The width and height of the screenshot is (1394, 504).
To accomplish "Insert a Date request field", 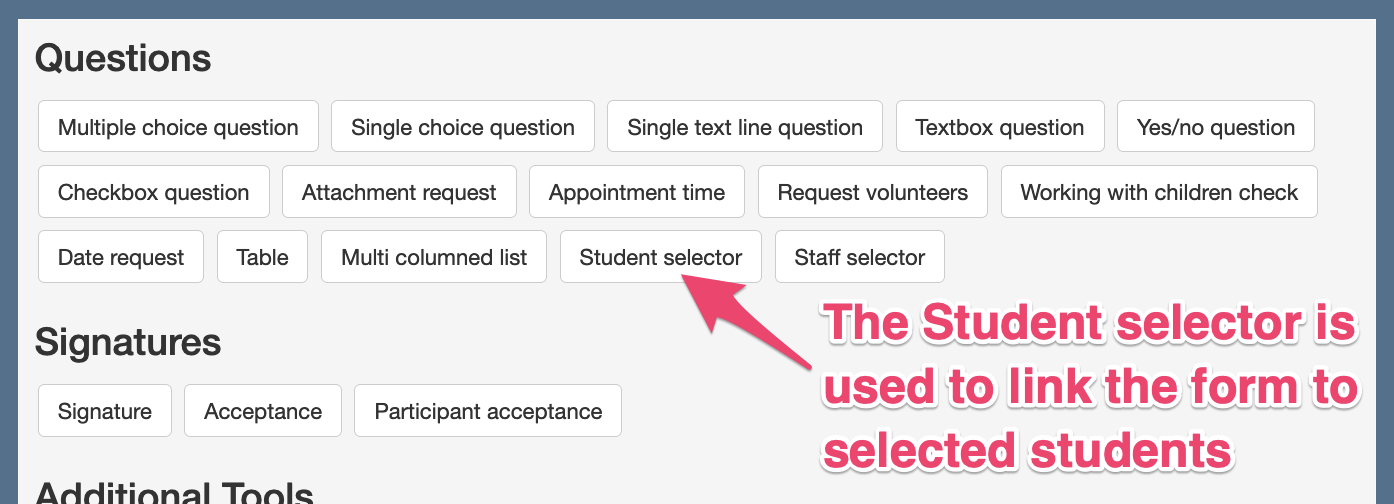I will (121, 257).
